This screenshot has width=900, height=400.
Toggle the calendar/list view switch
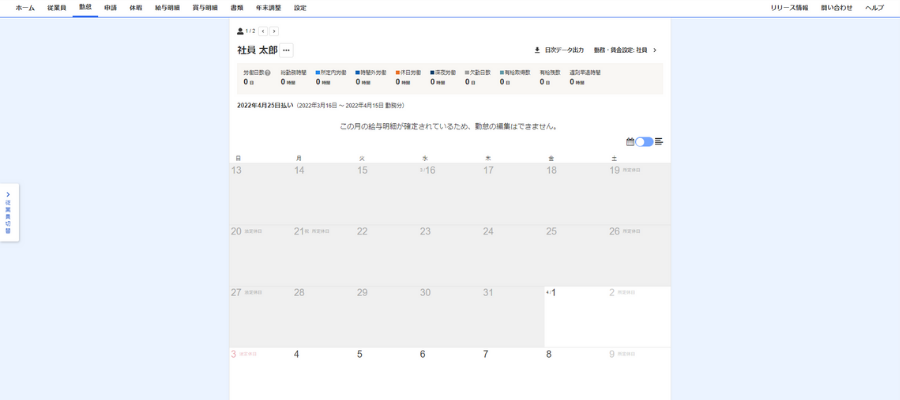(644, 142)
